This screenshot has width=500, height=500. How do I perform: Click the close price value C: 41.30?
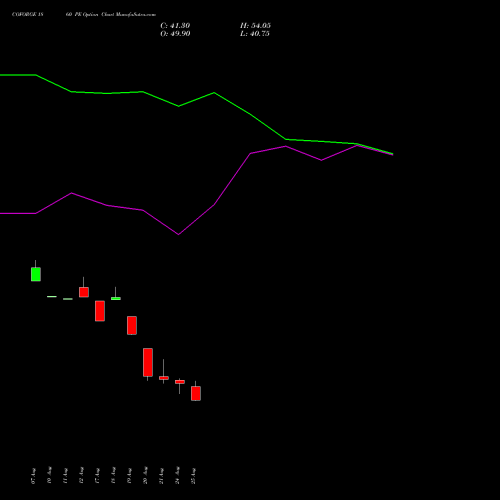[175, 26]
